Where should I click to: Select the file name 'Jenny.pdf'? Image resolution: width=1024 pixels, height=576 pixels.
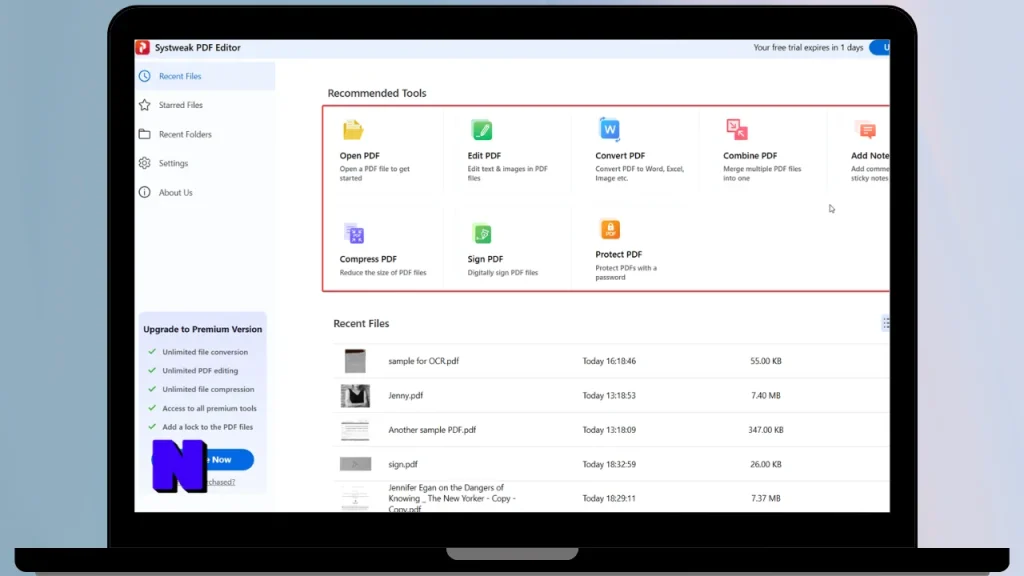pyautogui.click(x=406, y=395)
